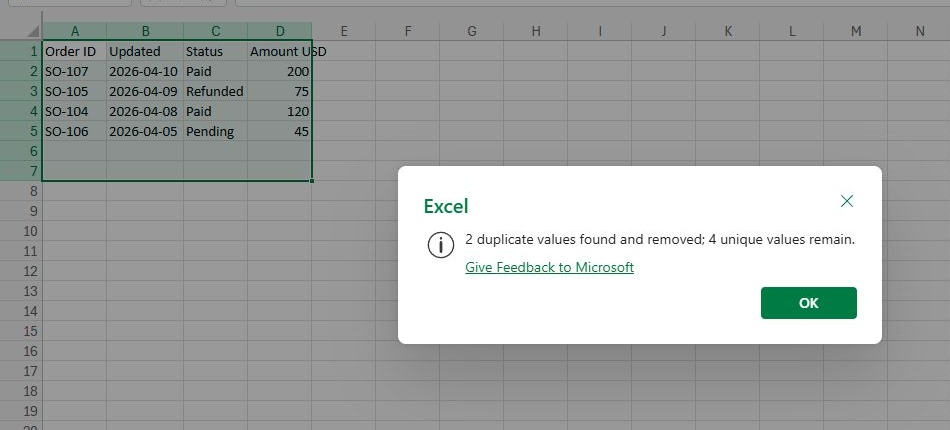Select row 19 header
This screenshot has height=430, width=950.
pyautogui.click(x=21, y=411)
